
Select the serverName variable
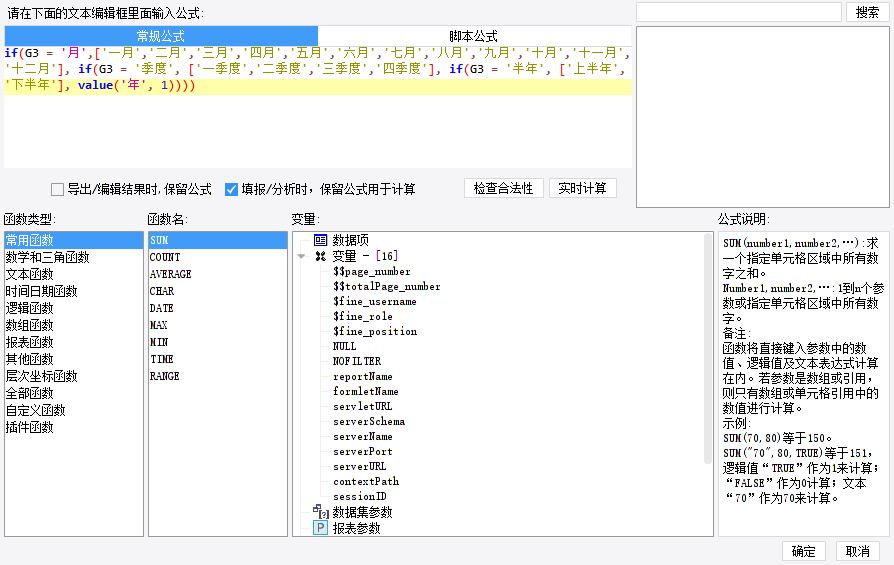tap(363, 436)
